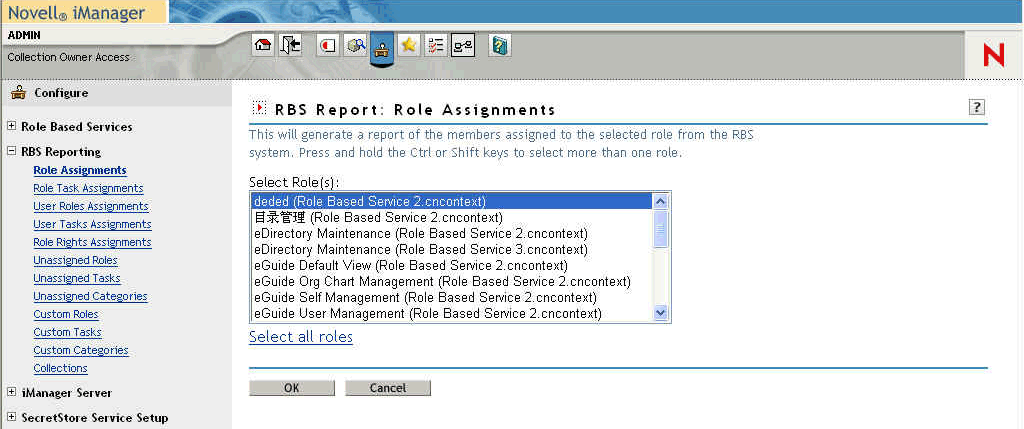1024x429 pixels.
Task: Click the Novell N logo
Action: point(993,56)
